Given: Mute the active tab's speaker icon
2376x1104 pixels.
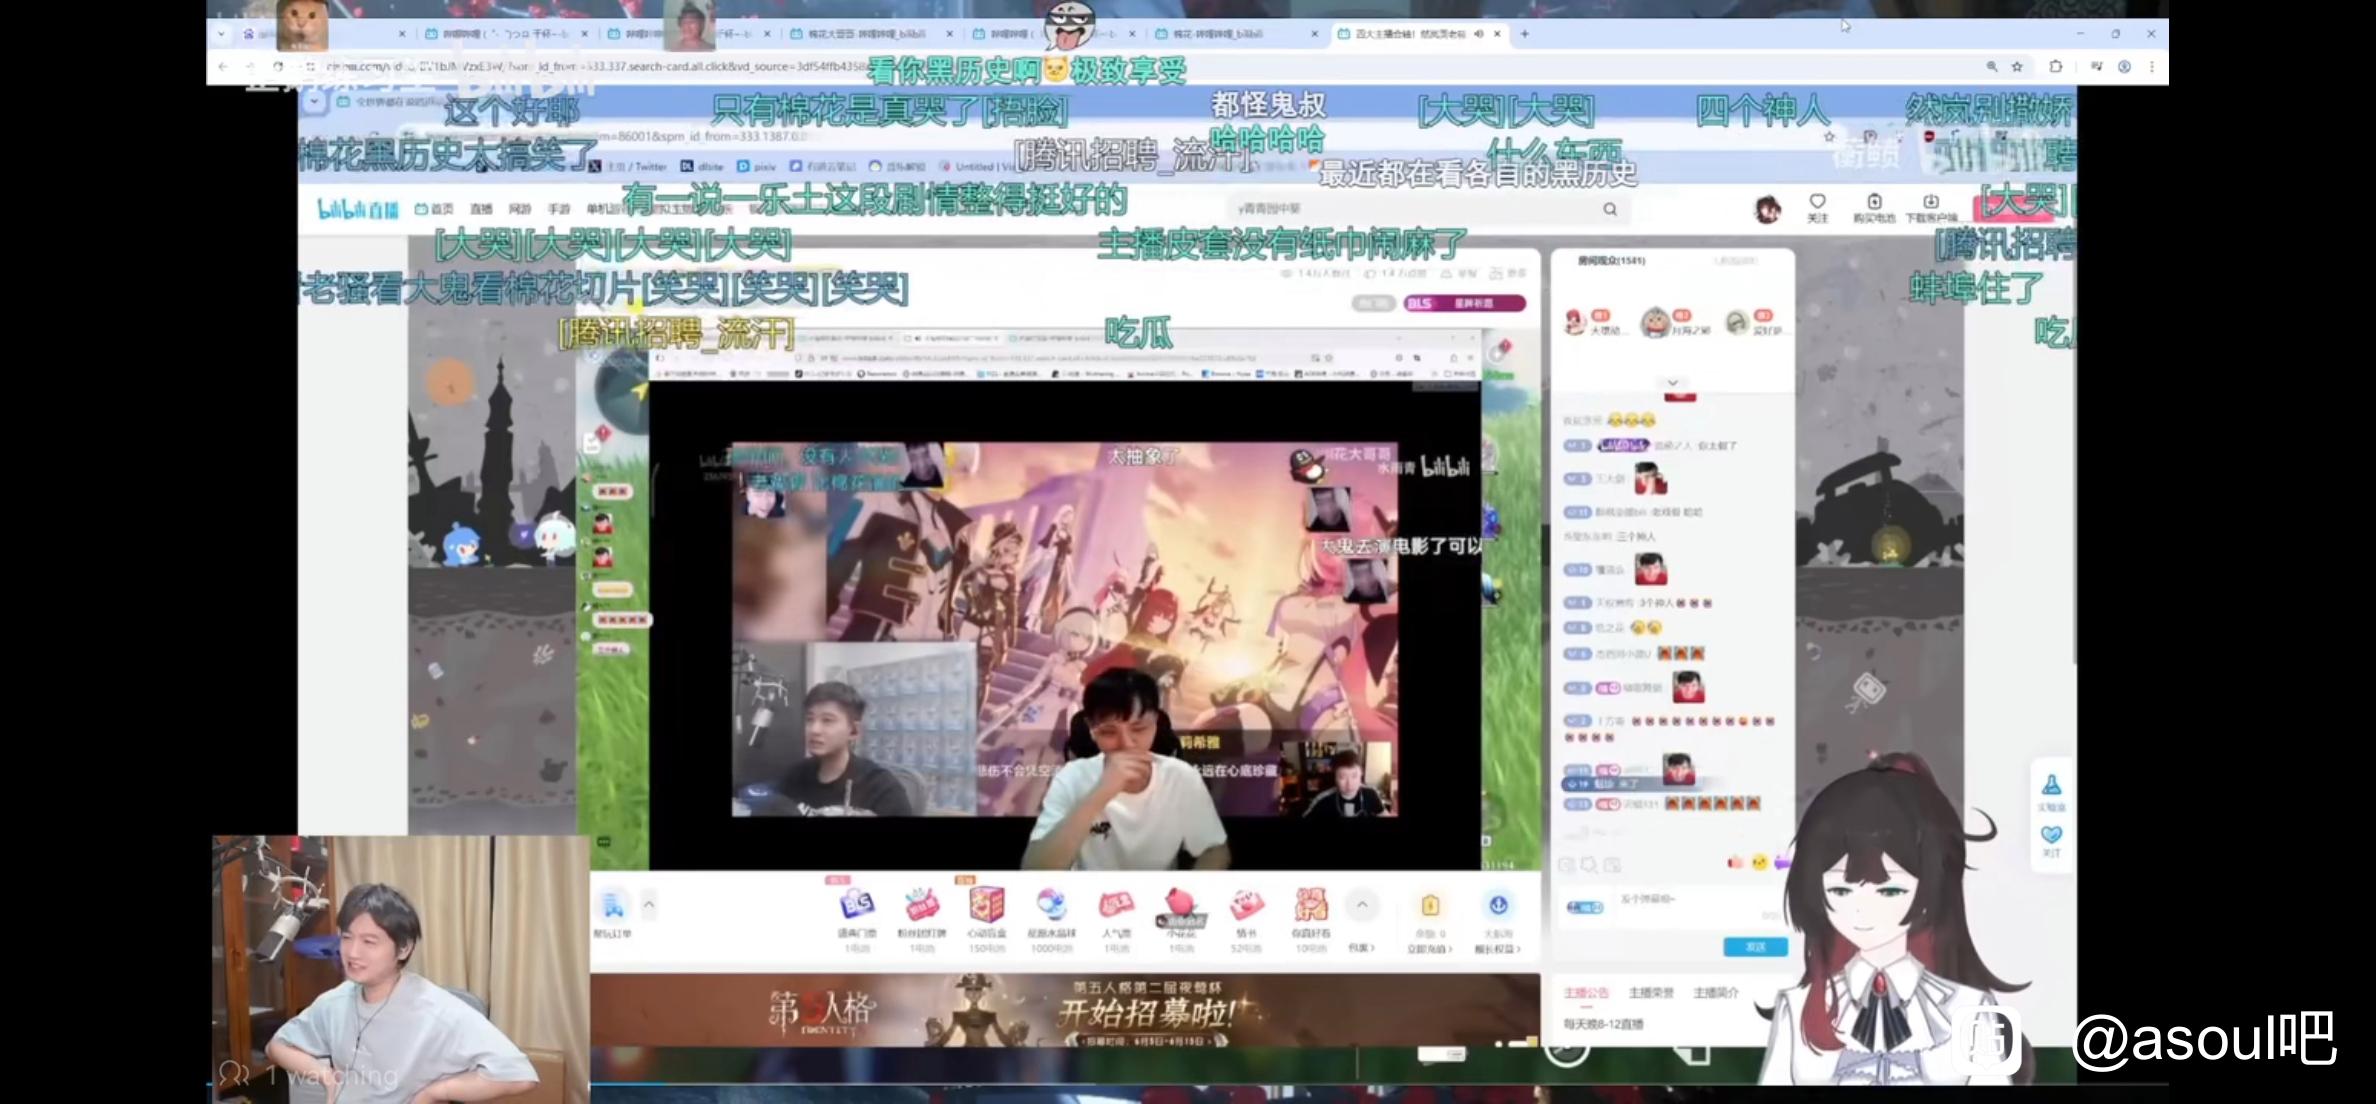Looking at the screenshot, I should 1479,34.
